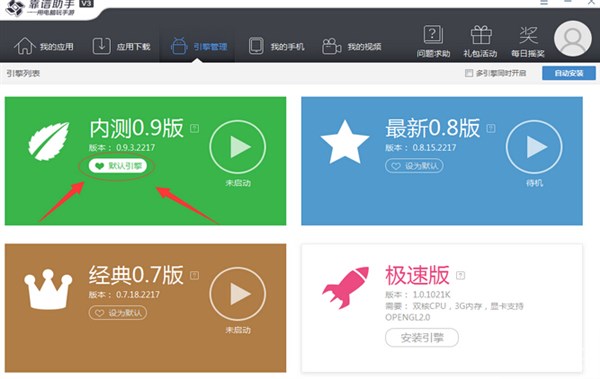Click the version text 0.9.3.2217
600x379 pixels.
[135, 147]
